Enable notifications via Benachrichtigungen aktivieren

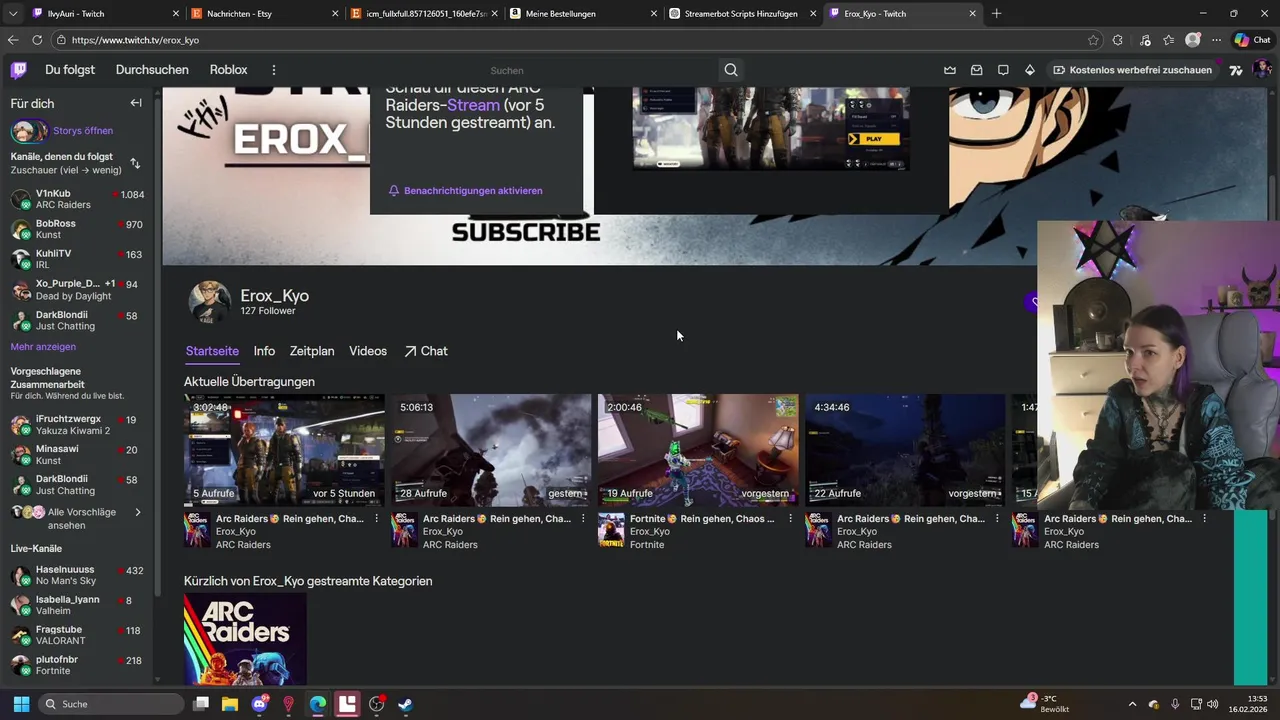(x=465, y=191)
